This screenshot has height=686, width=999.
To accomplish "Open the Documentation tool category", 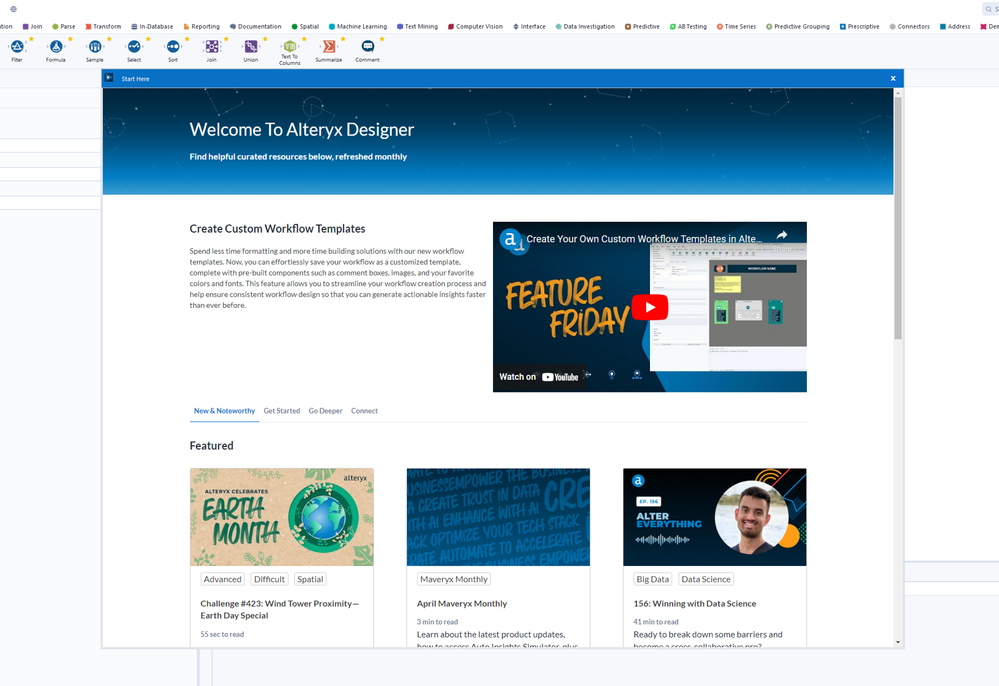I will click(255, 27).
